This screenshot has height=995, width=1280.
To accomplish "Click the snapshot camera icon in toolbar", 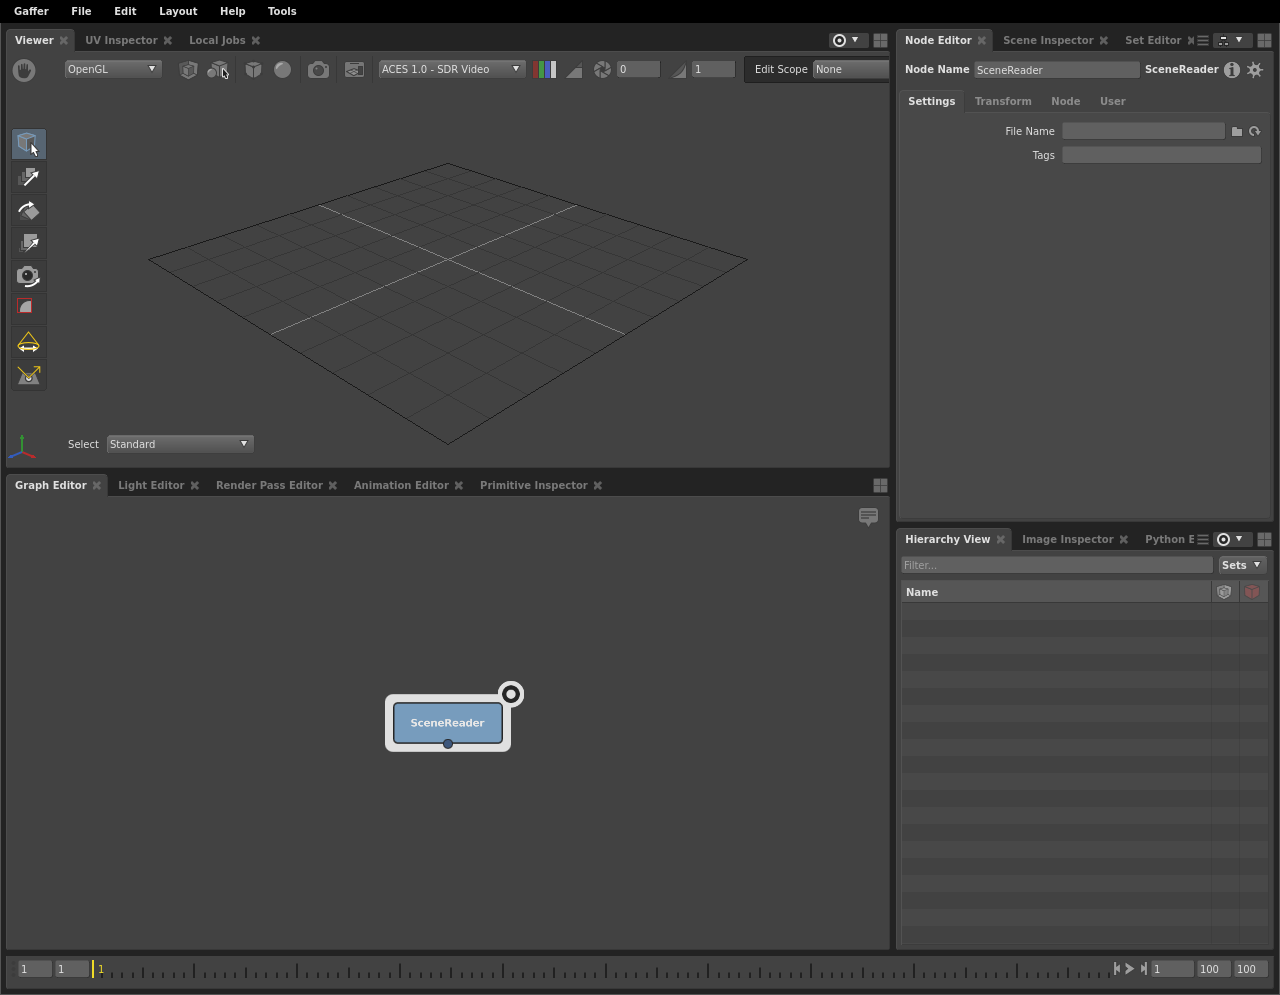I will point(318,70).
